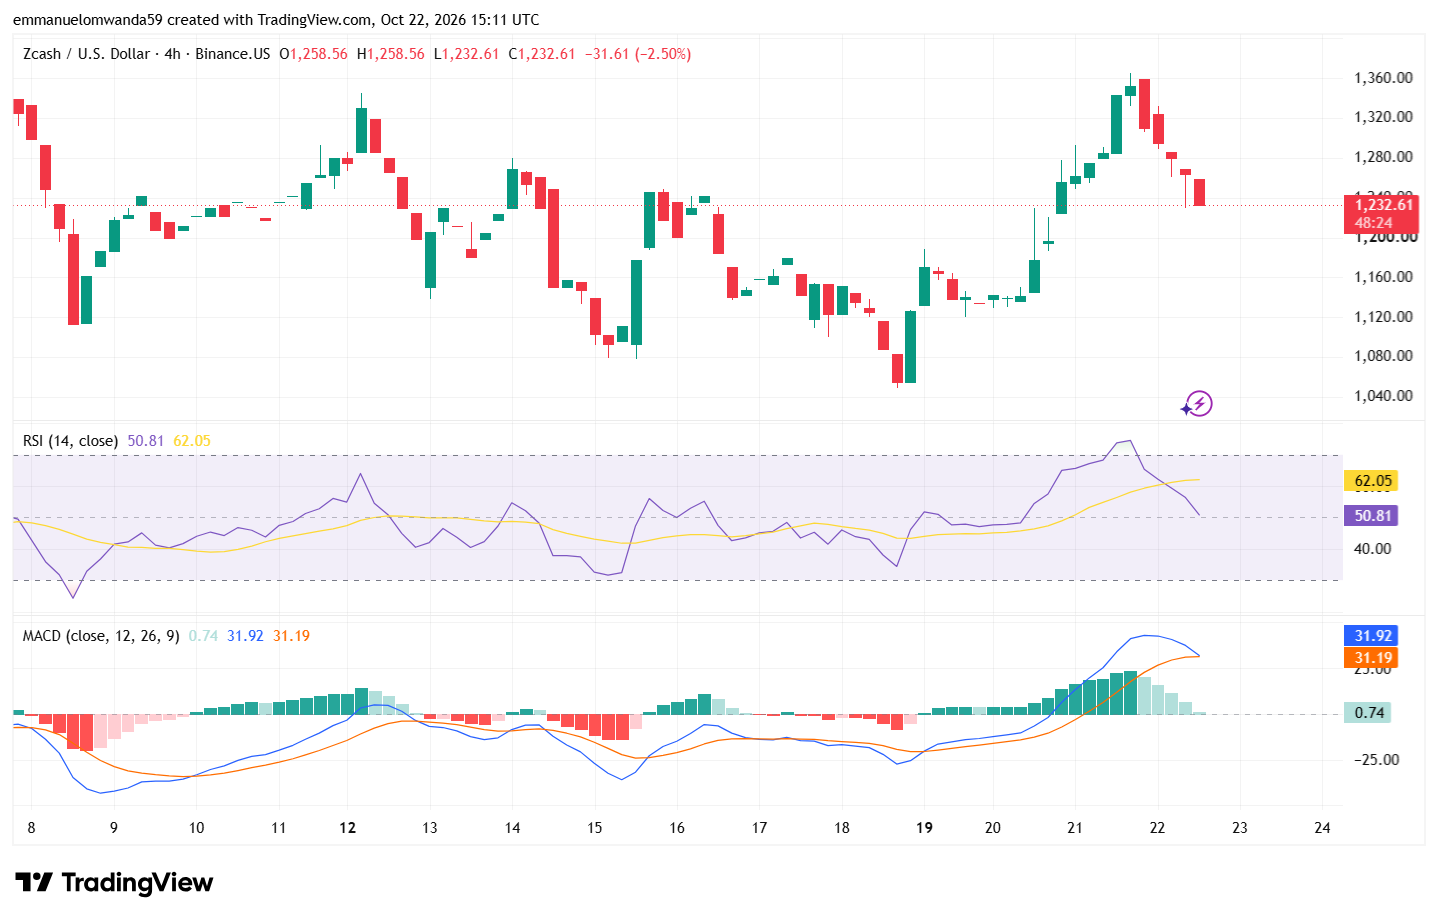1438x920 pixels.
Task: Click the 1,320.00 price axis label
Action: coord(1384,117)
